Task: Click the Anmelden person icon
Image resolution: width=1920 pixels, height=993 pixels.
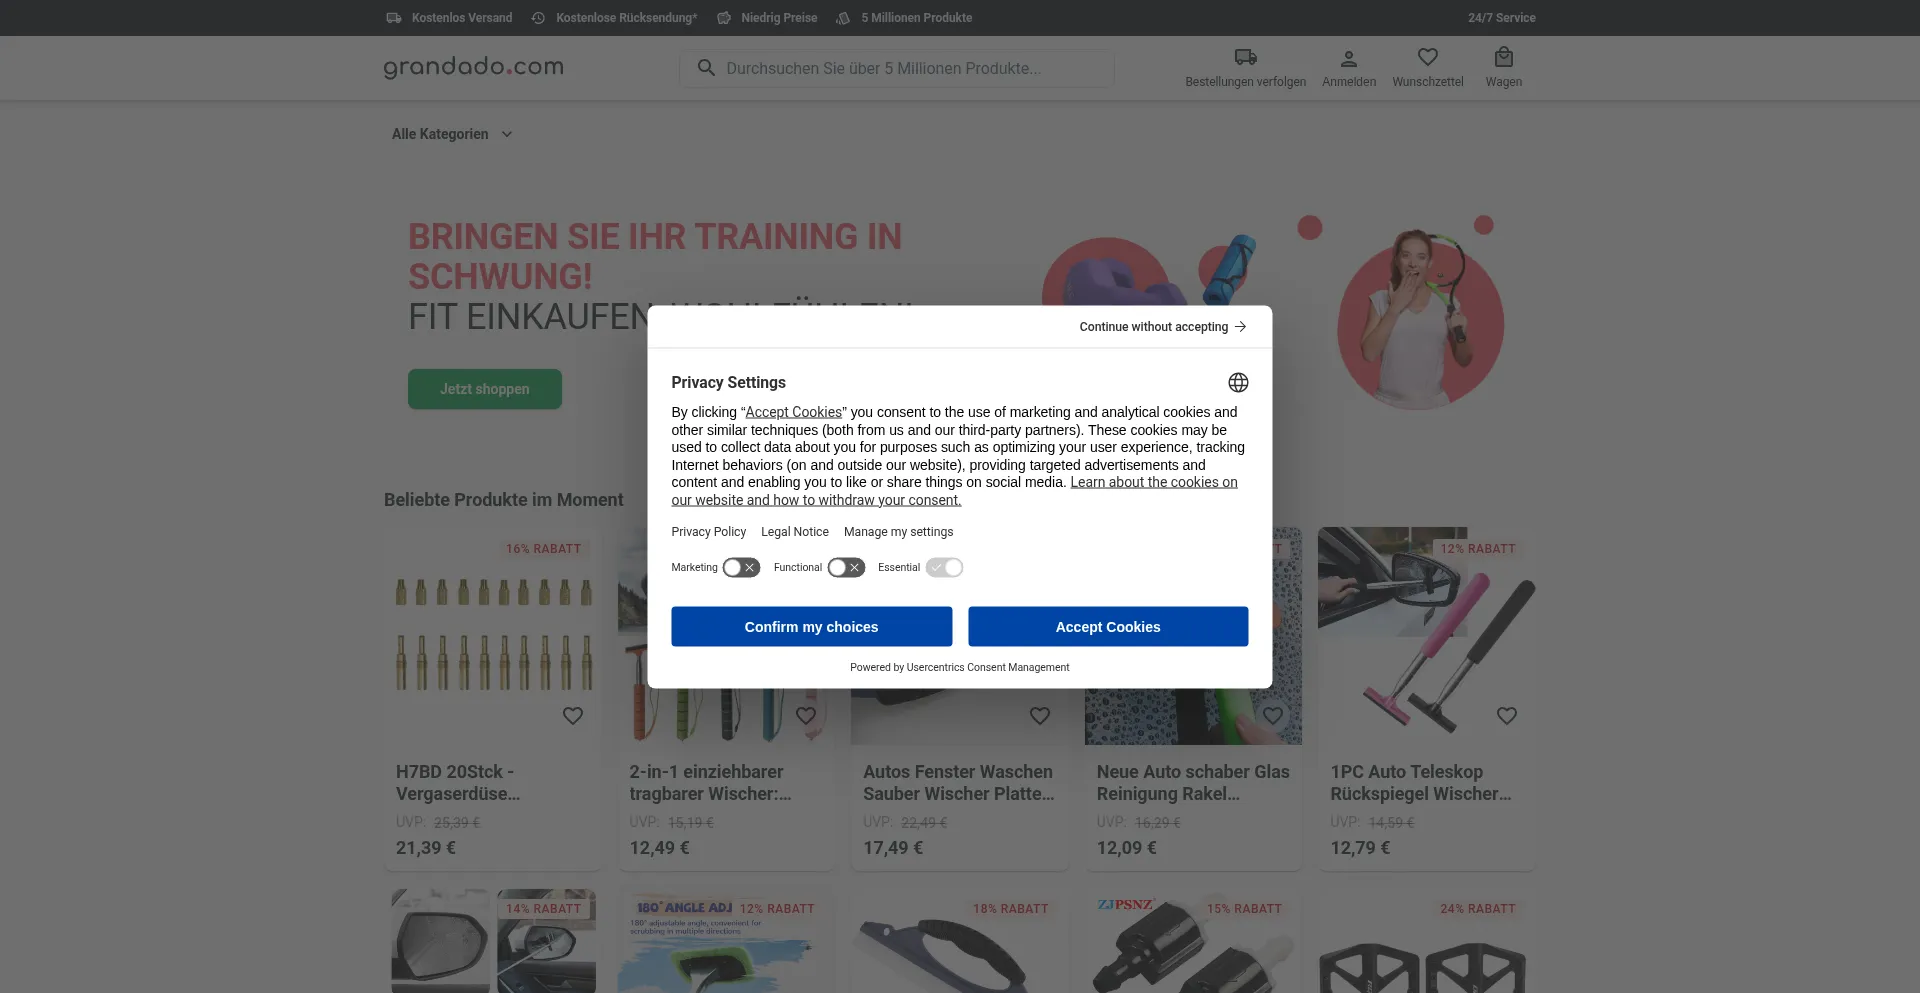Action: [x=1348, y=59]
